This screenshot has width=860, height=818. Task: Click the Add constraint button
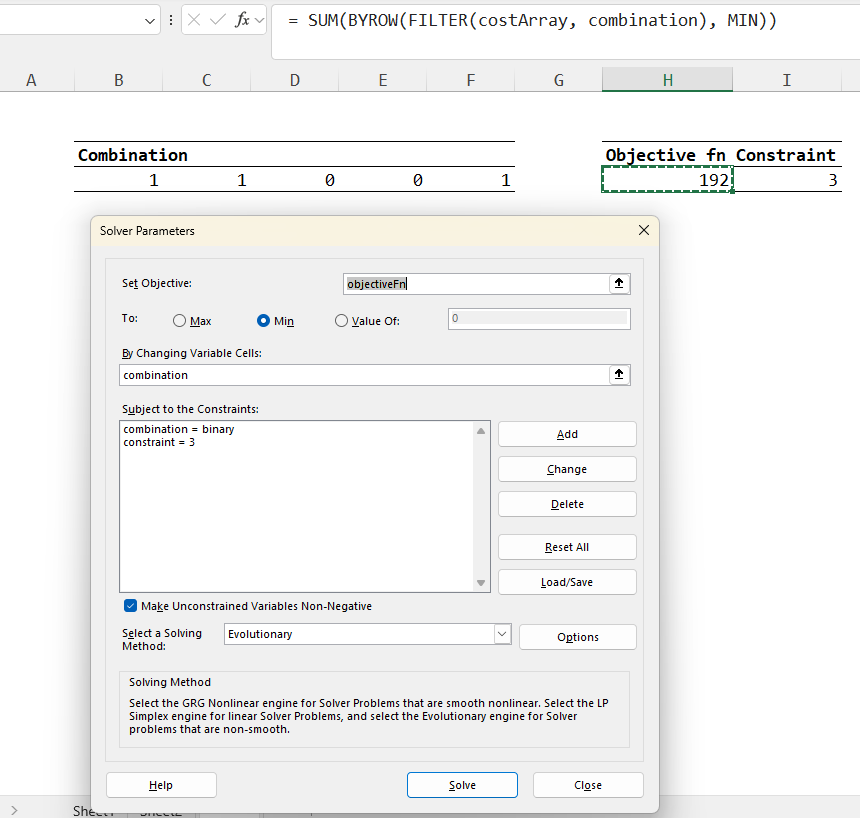coord(567,434)
